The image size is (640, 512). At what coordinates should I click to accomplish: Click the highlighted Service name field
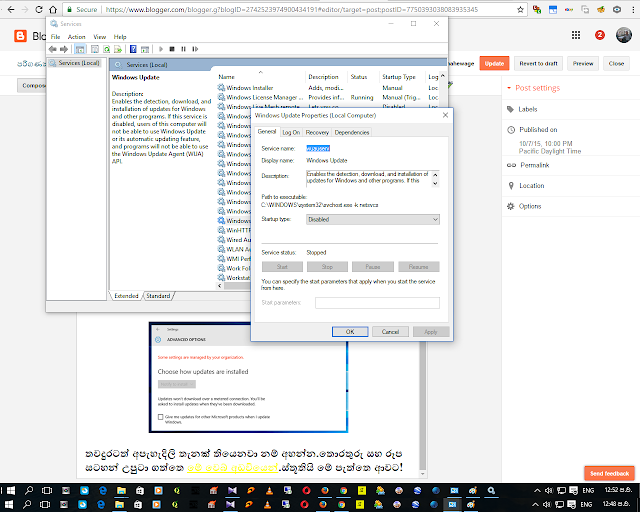coord(318,148)
